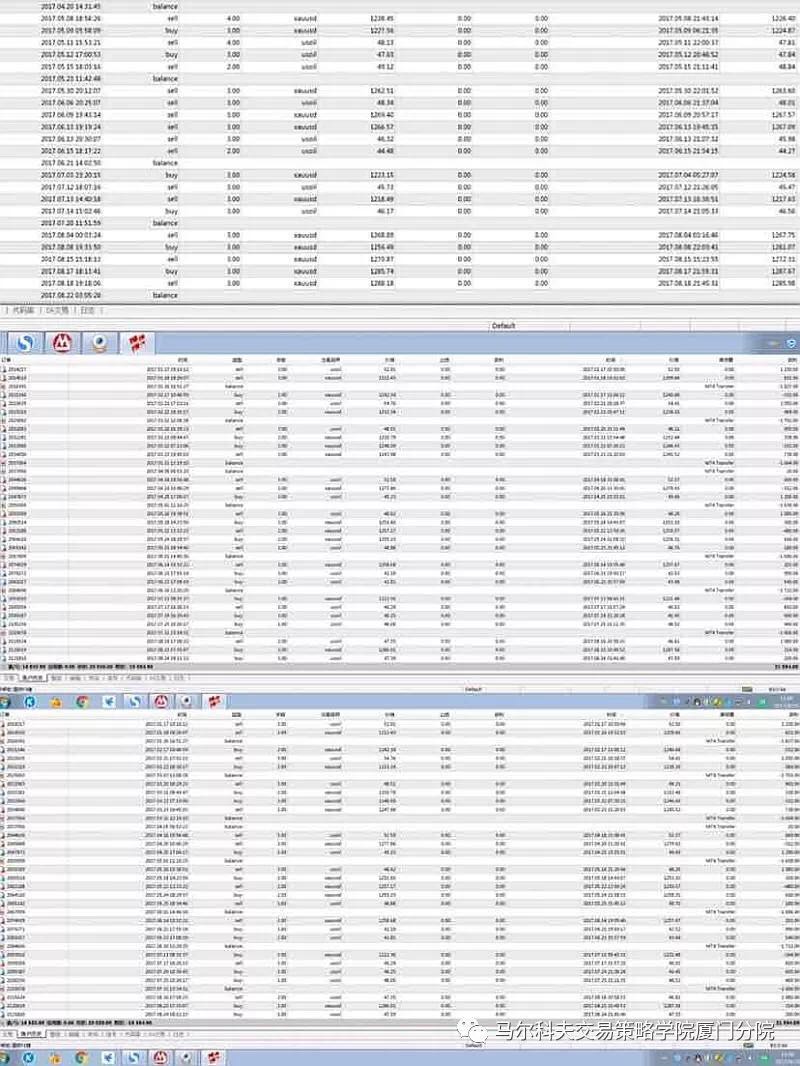Open the EA交易 tab in top terminal
The width and height of the screenshot is (800, 1066).
click(x=56, y=310)
